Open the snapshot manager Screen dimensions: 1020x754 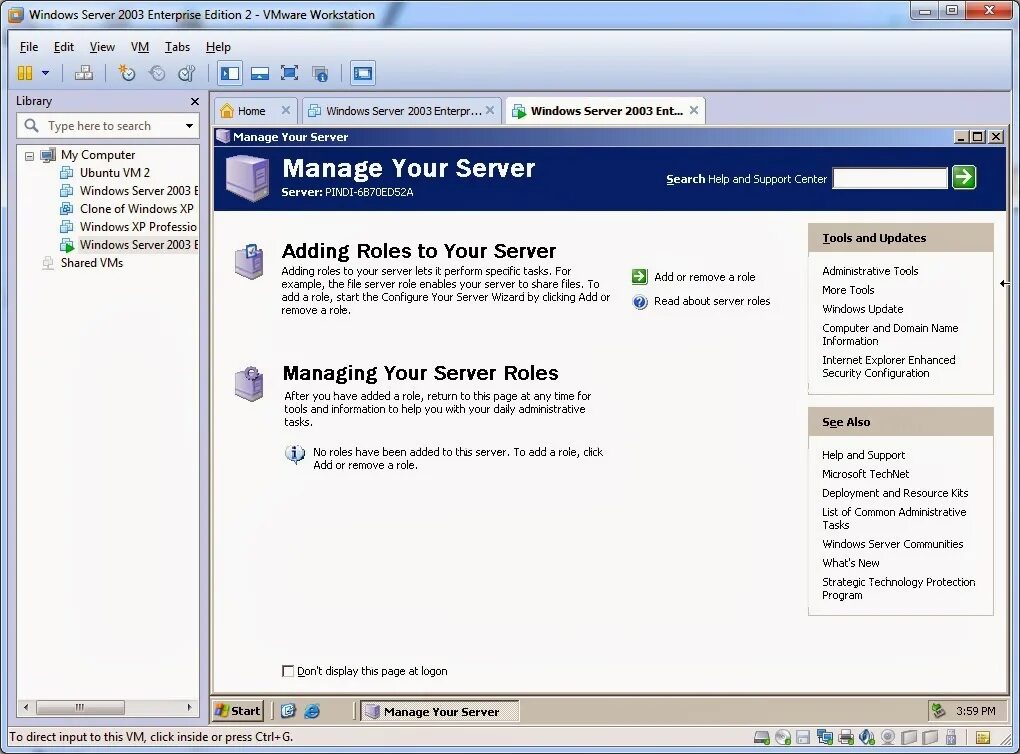187,74
